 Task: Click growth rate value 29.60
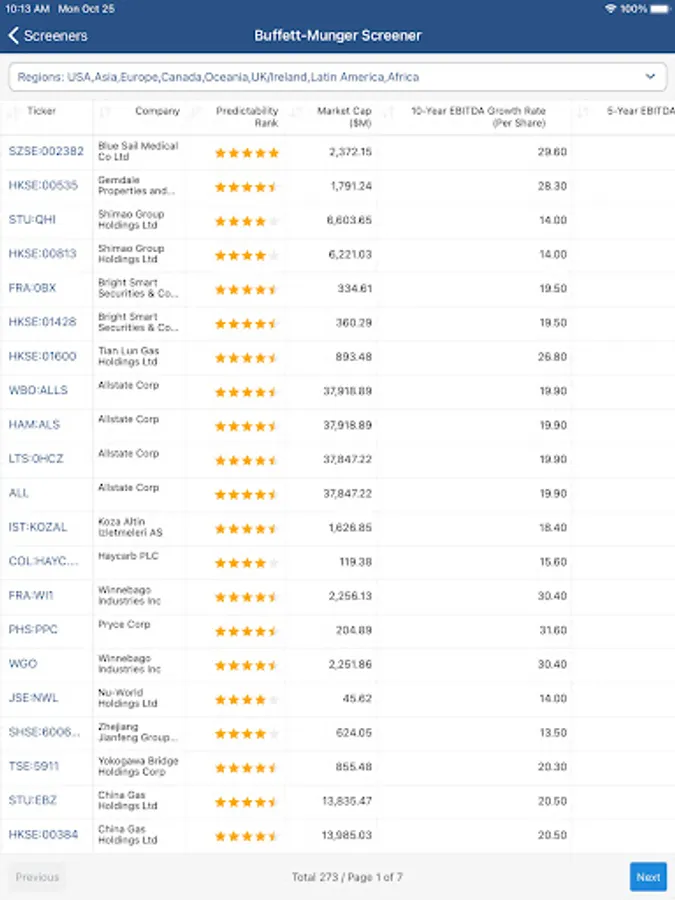point(552,152)
